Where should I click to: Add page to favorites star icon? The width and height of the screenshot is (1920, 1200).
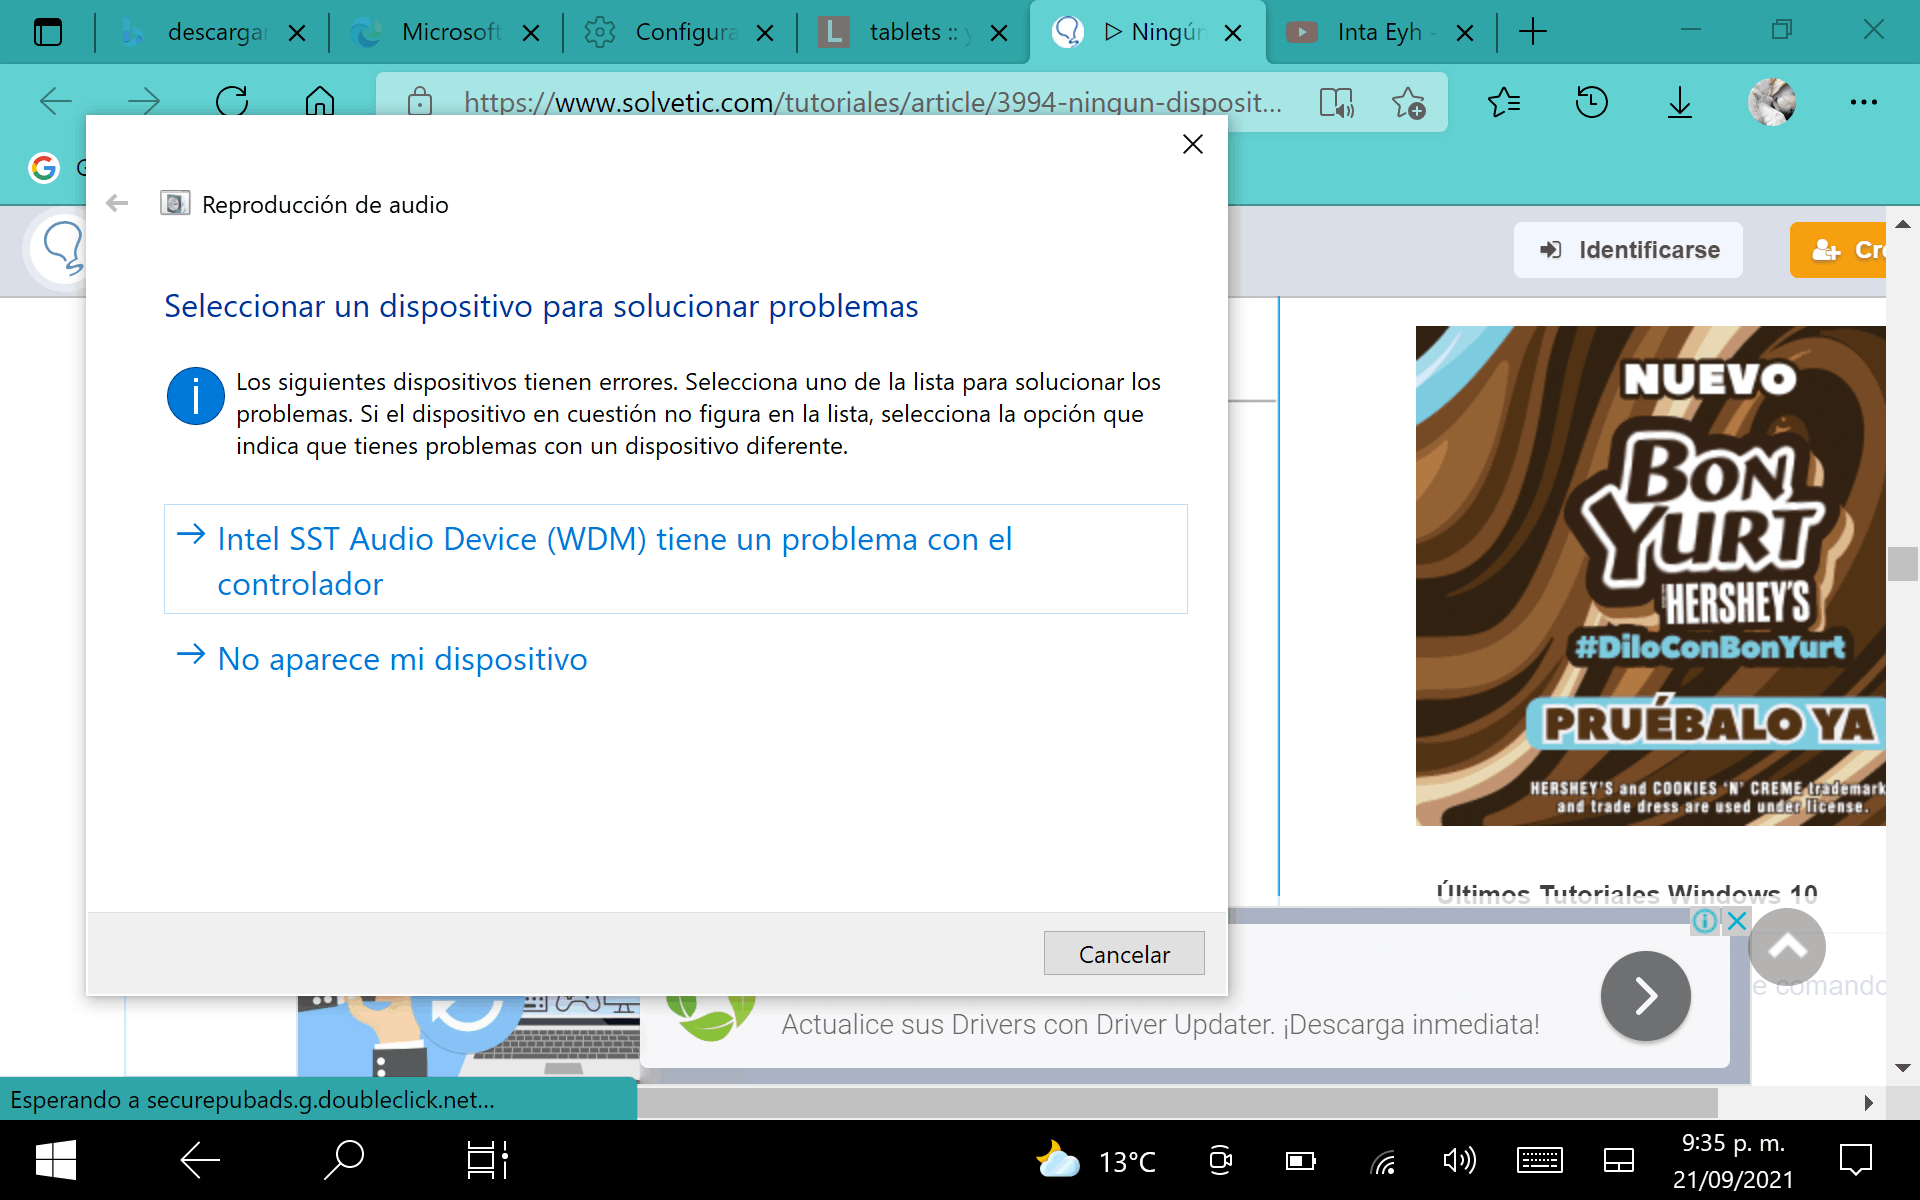(1408, 102)
